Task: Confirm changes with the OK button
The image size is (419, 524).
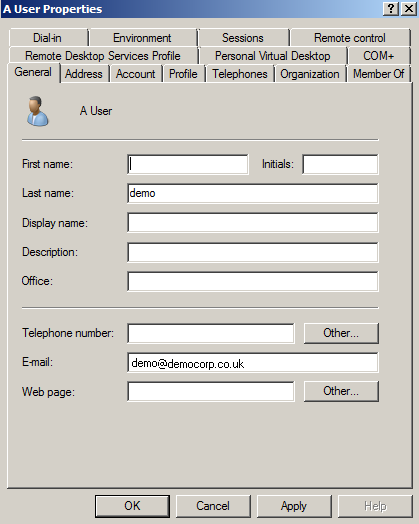Action: click(132, 506)
